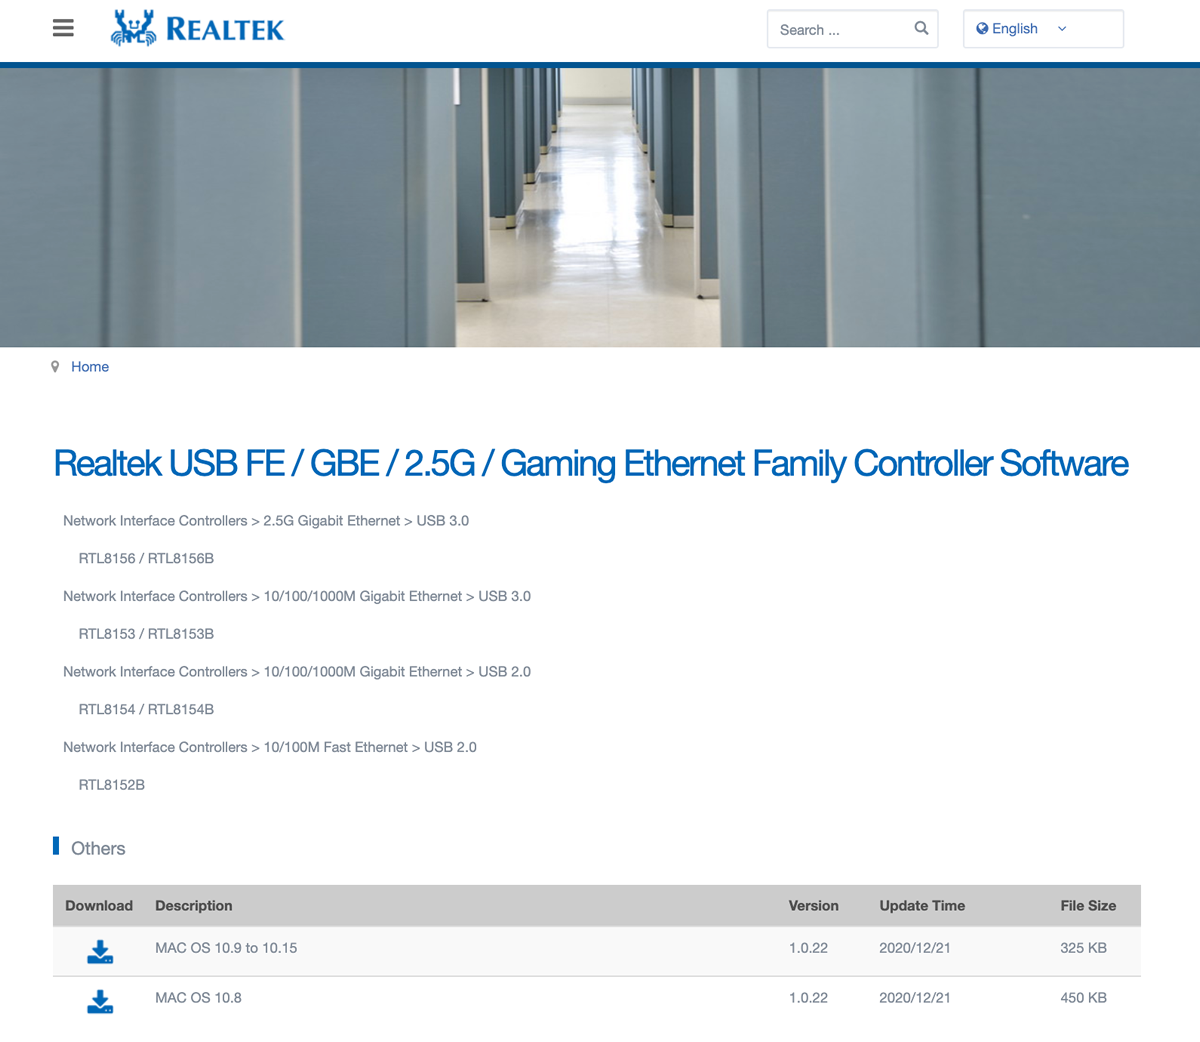Click the File Size column header

click(x=1088, y=906)
